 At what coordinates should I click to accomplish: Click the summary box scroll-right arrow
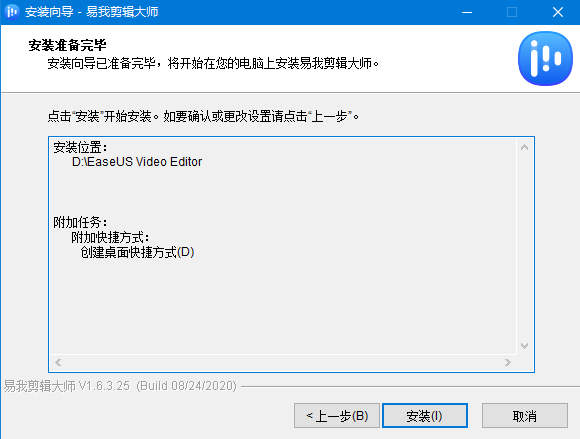pos(508,362)
